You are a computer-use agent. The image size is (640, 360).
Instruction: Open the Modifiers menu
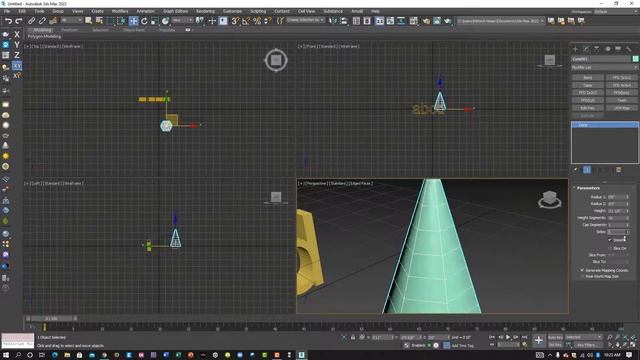pyautogui.click(x=120, y=11)
